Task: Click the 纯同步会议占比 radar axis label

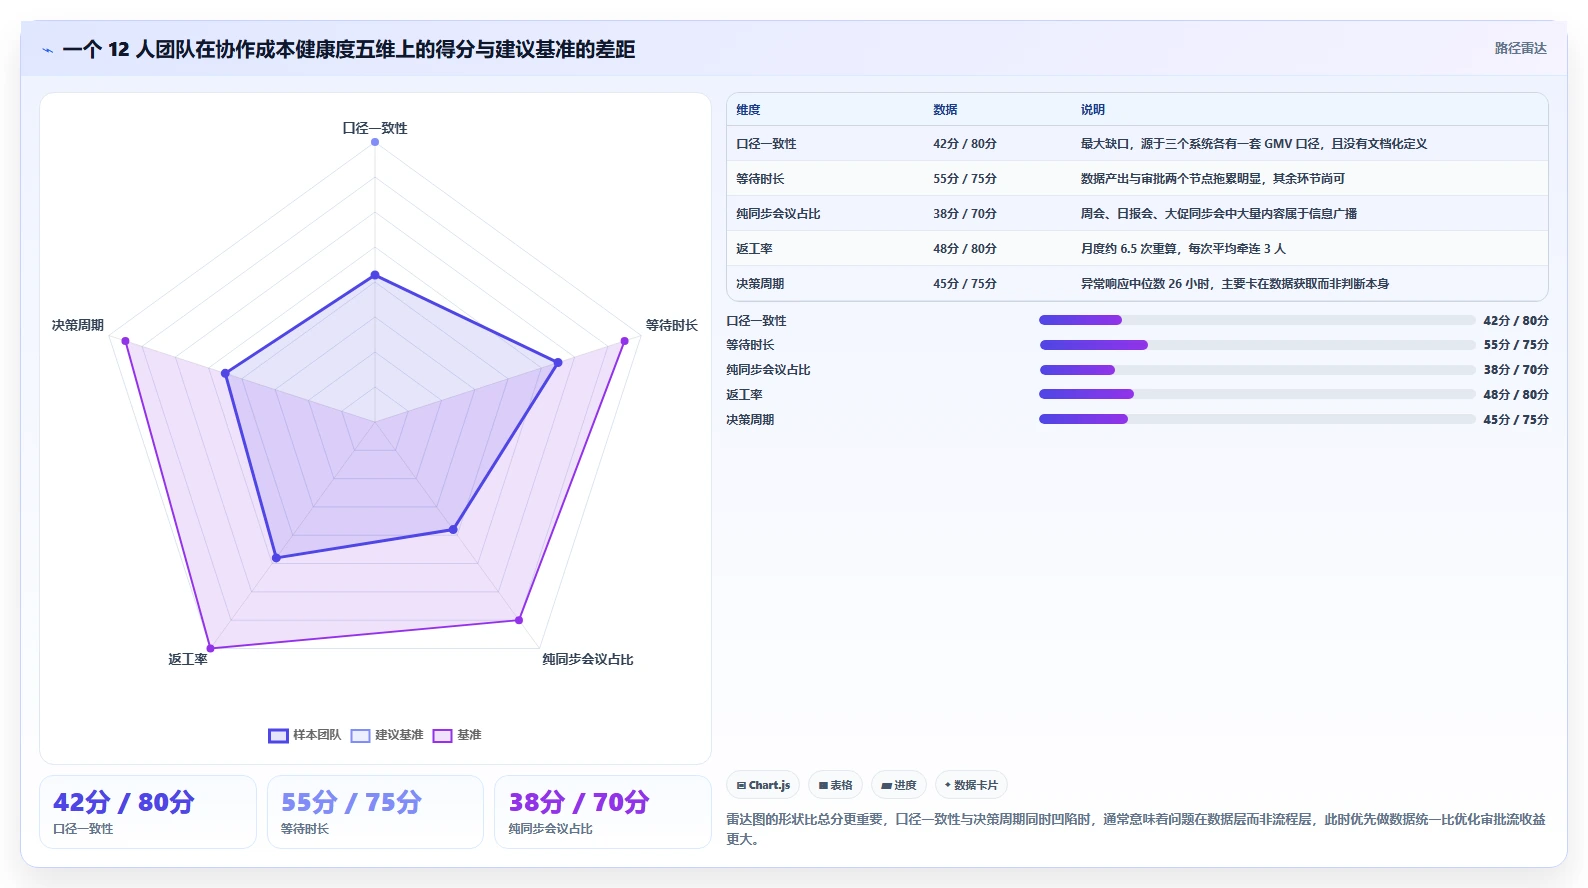Action: [x=588, y=659]
